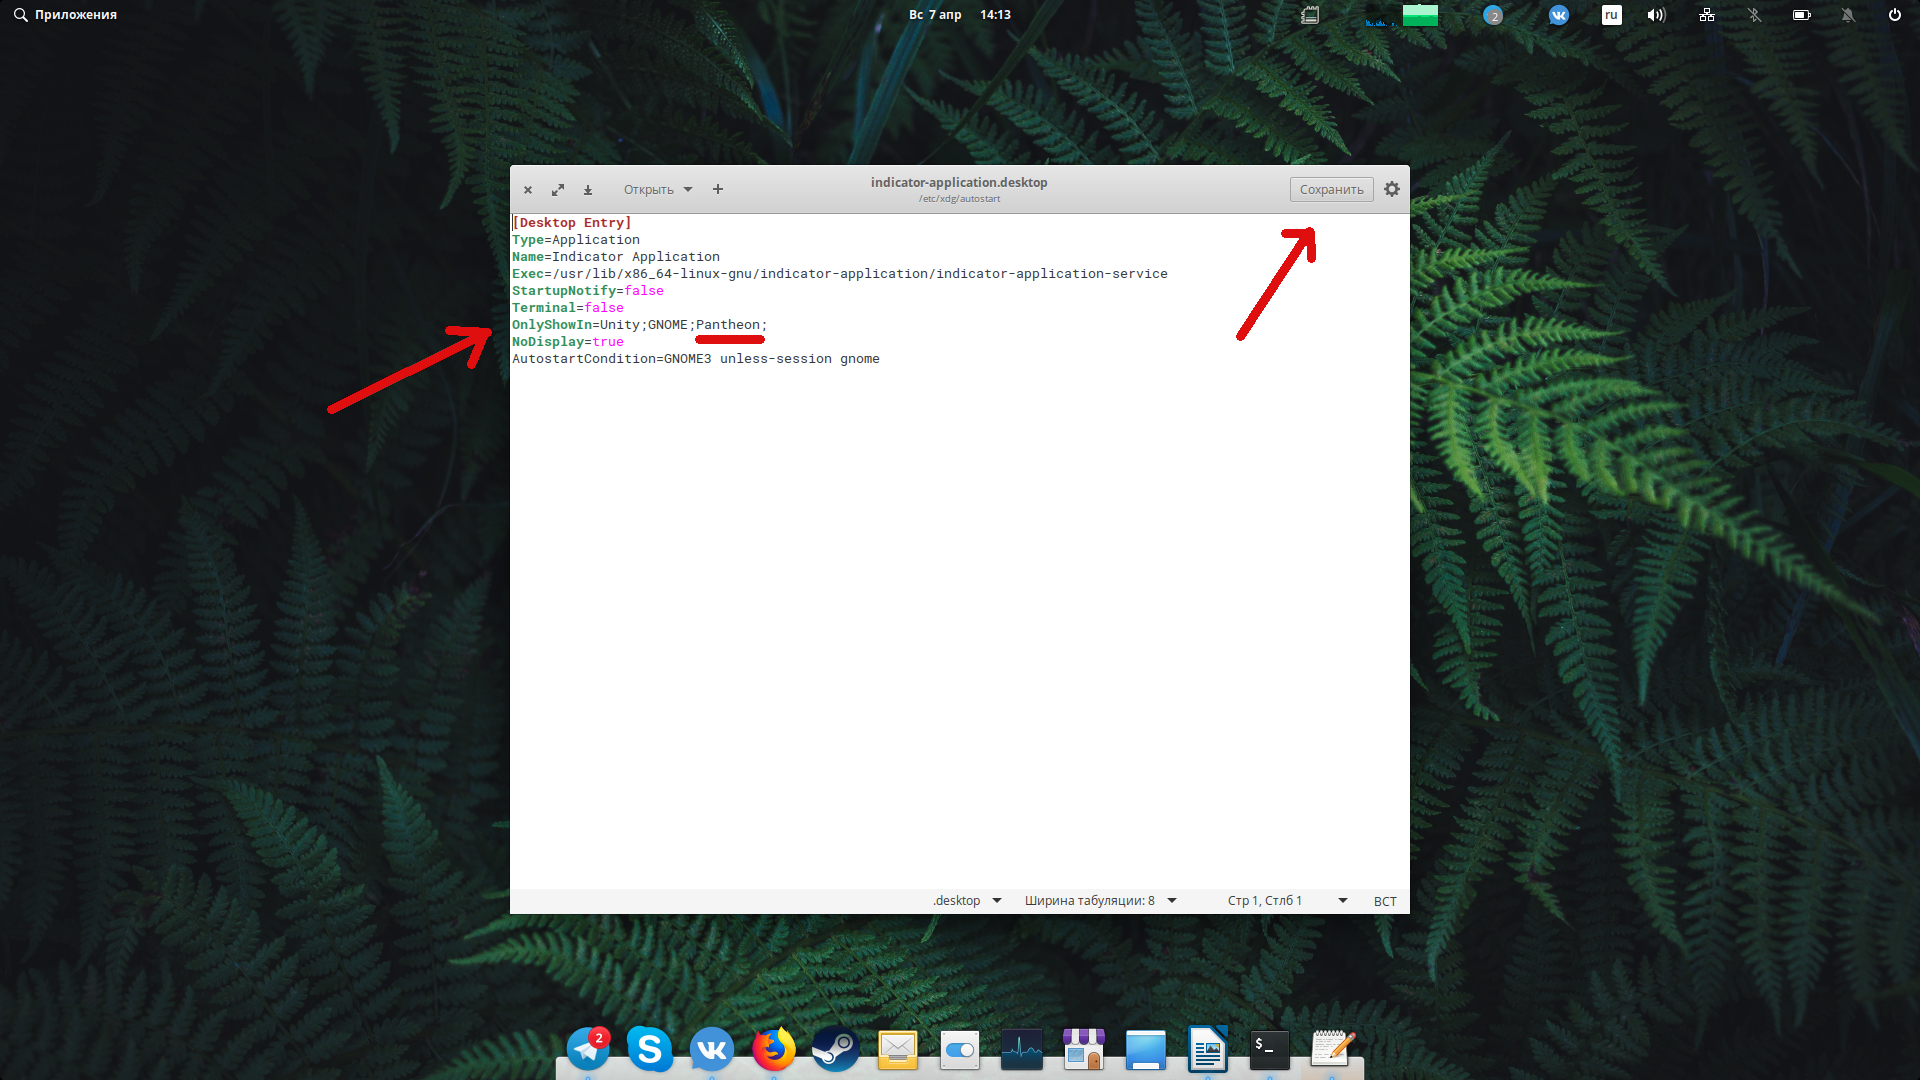Screen dimensions: 1920x1080
Task: Open the notifications bell indicator
Action: coord(1848,15)
